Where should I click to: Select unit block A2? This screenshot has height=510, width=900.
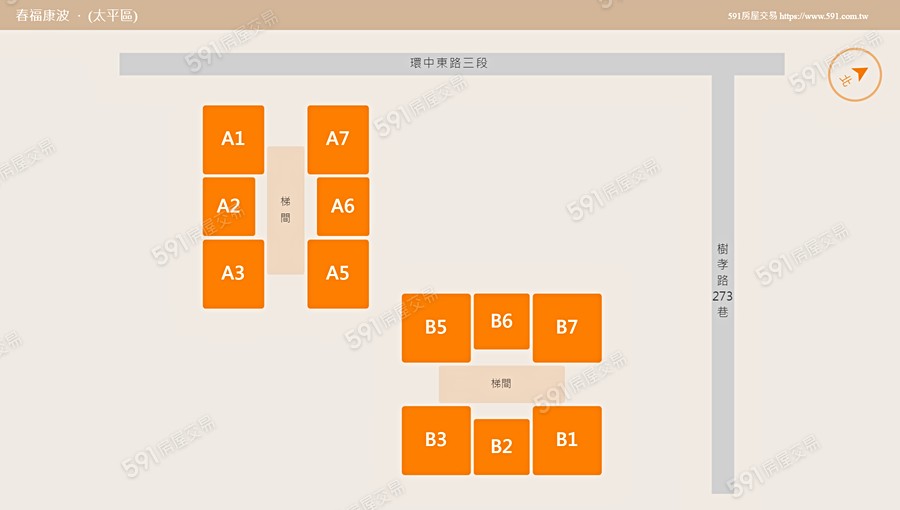point(229,206)
